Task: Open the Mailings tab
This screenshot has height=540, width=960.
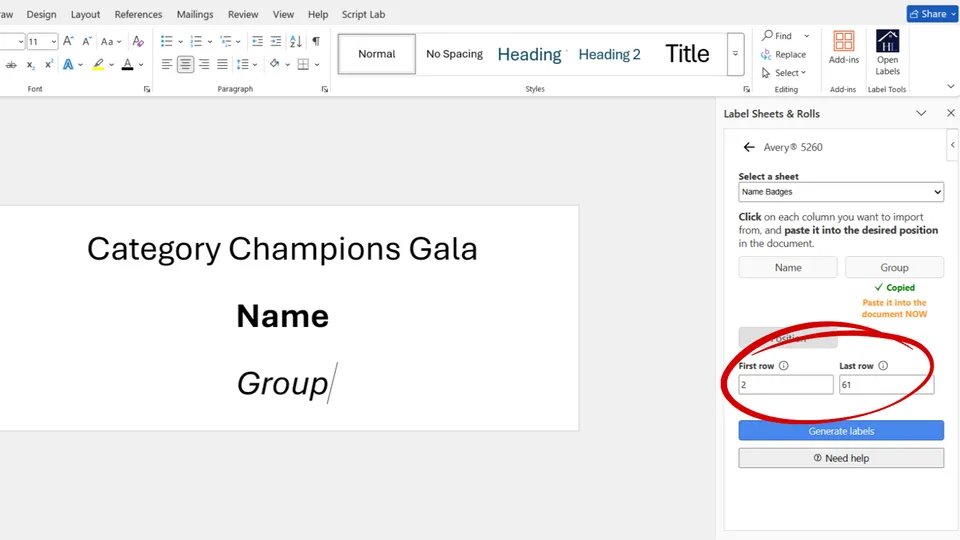Action: 195,14
